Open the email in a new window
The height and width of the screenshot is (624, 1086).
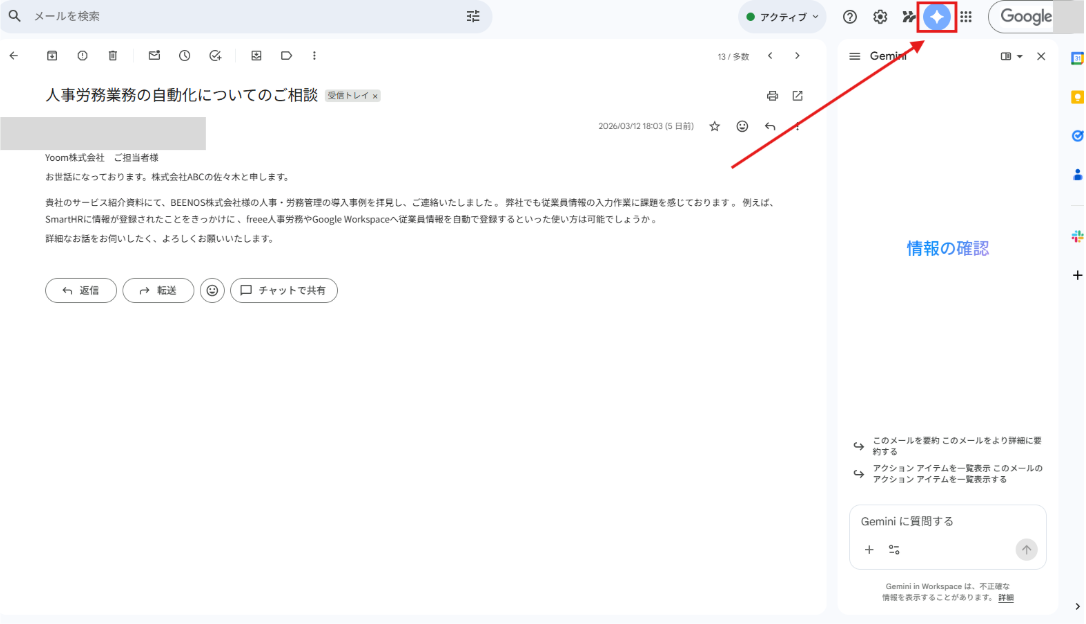tap(797, 96)
